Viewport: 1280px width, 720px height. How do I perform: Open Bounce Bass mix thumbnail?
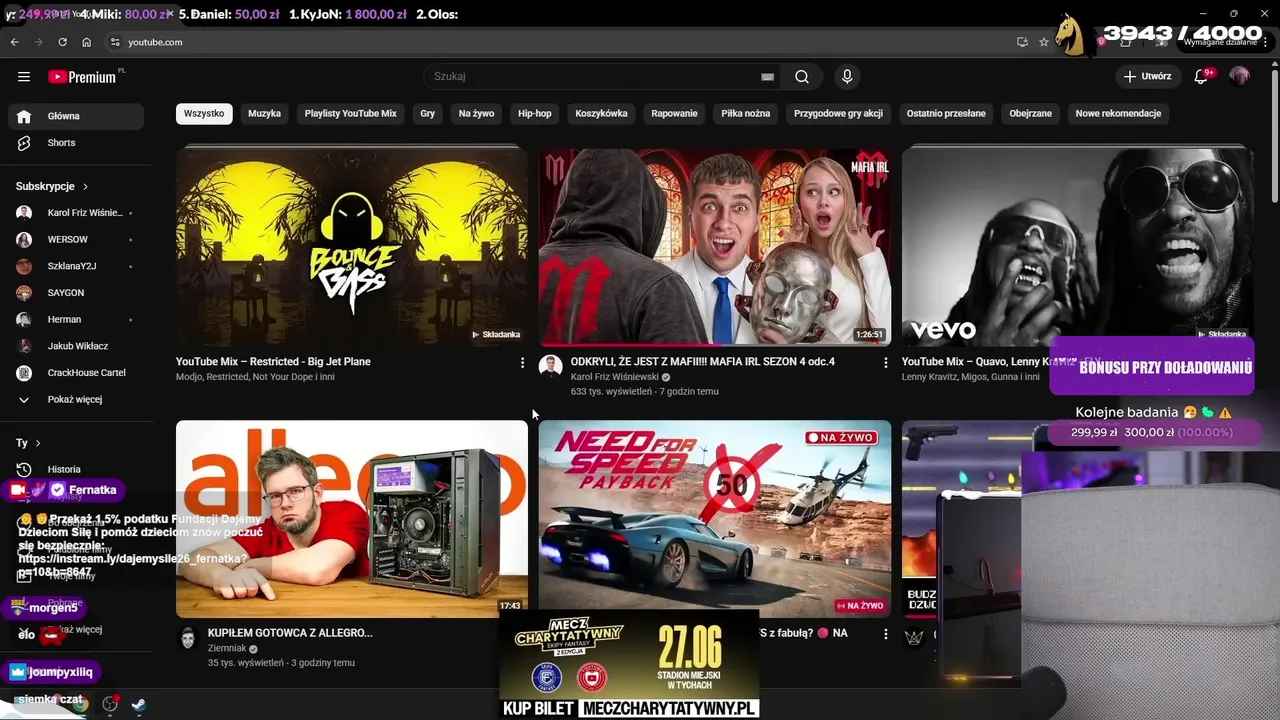click(x=352, y=245)
